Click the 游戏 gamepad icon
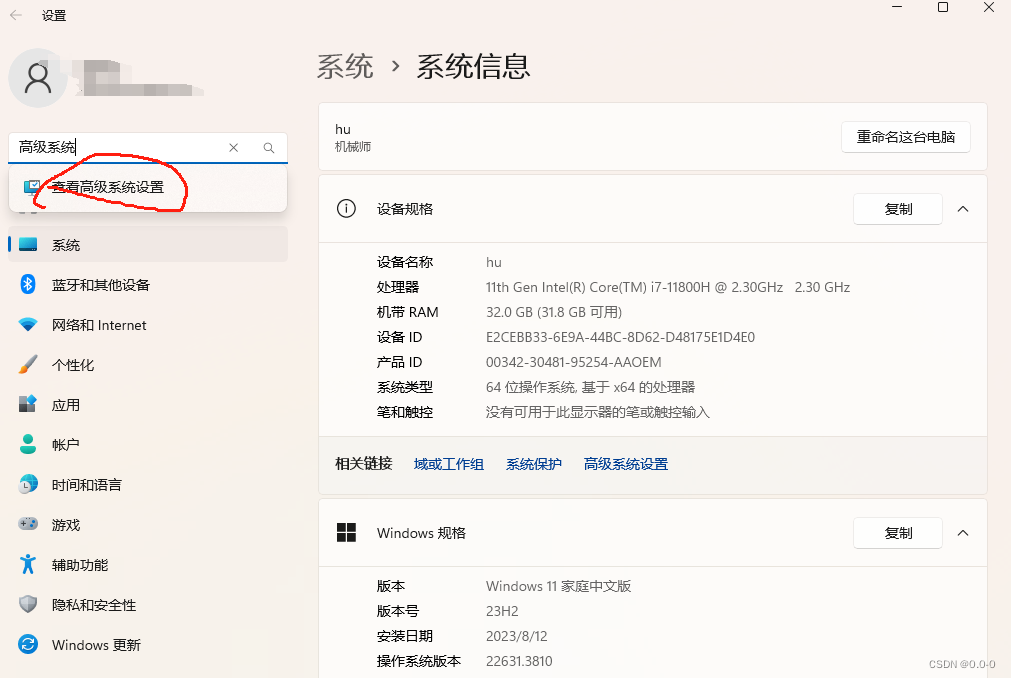This screenshot has height=678, width=1011. pyautogui.click(x=28, y=524)
